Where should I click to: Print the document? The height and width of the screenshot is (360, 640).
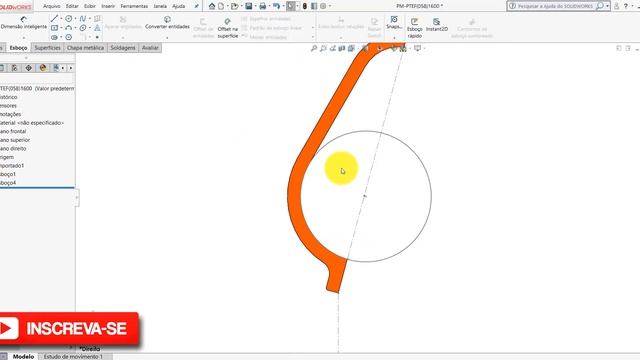point(262,6)
